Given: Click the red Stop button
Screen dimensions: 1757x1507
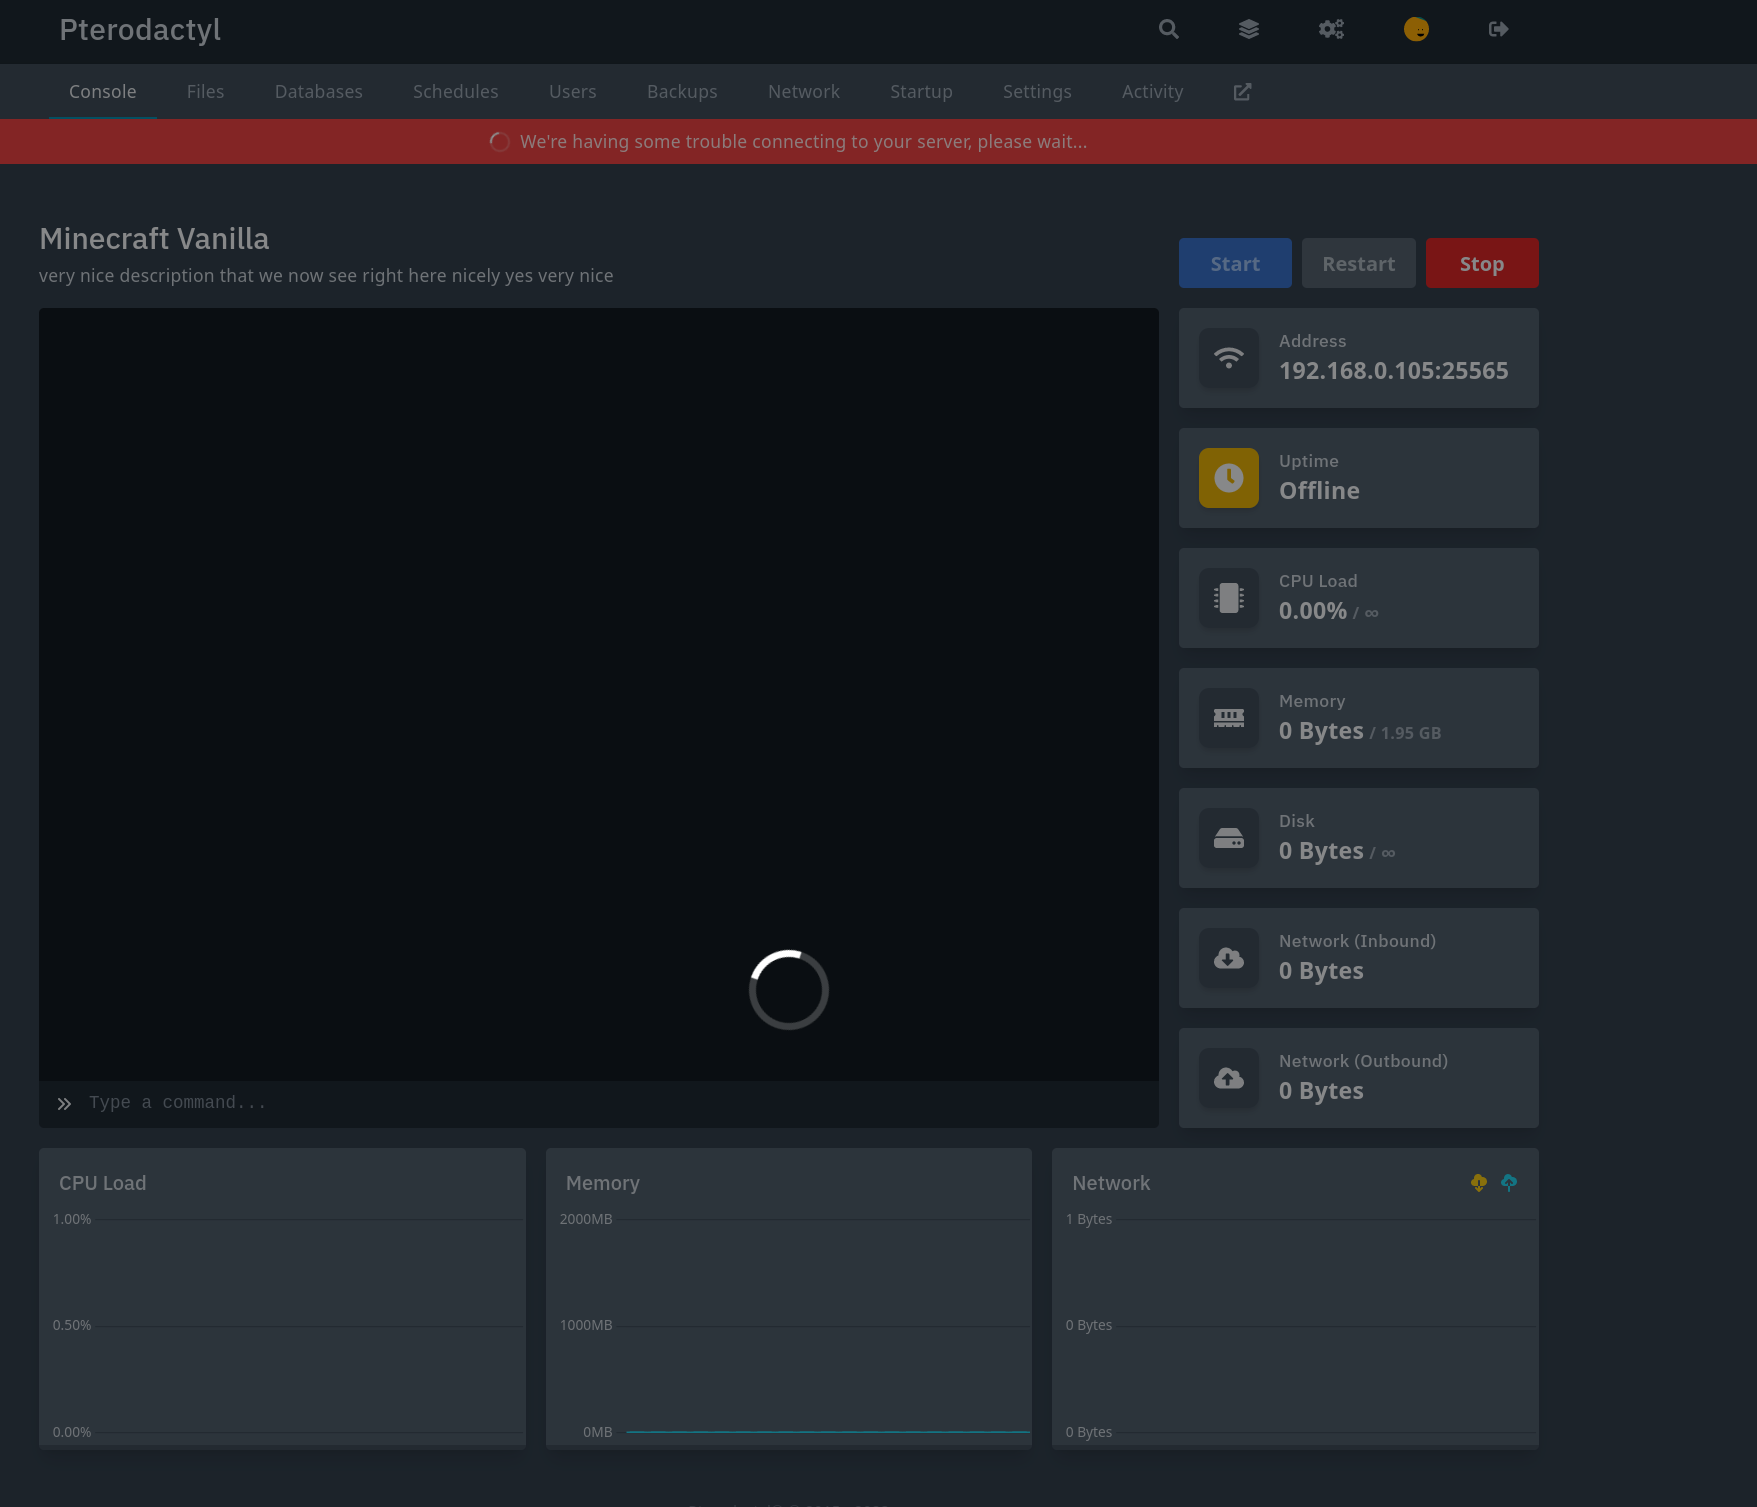Looking at the screenshot, I should pos(1482,264).
